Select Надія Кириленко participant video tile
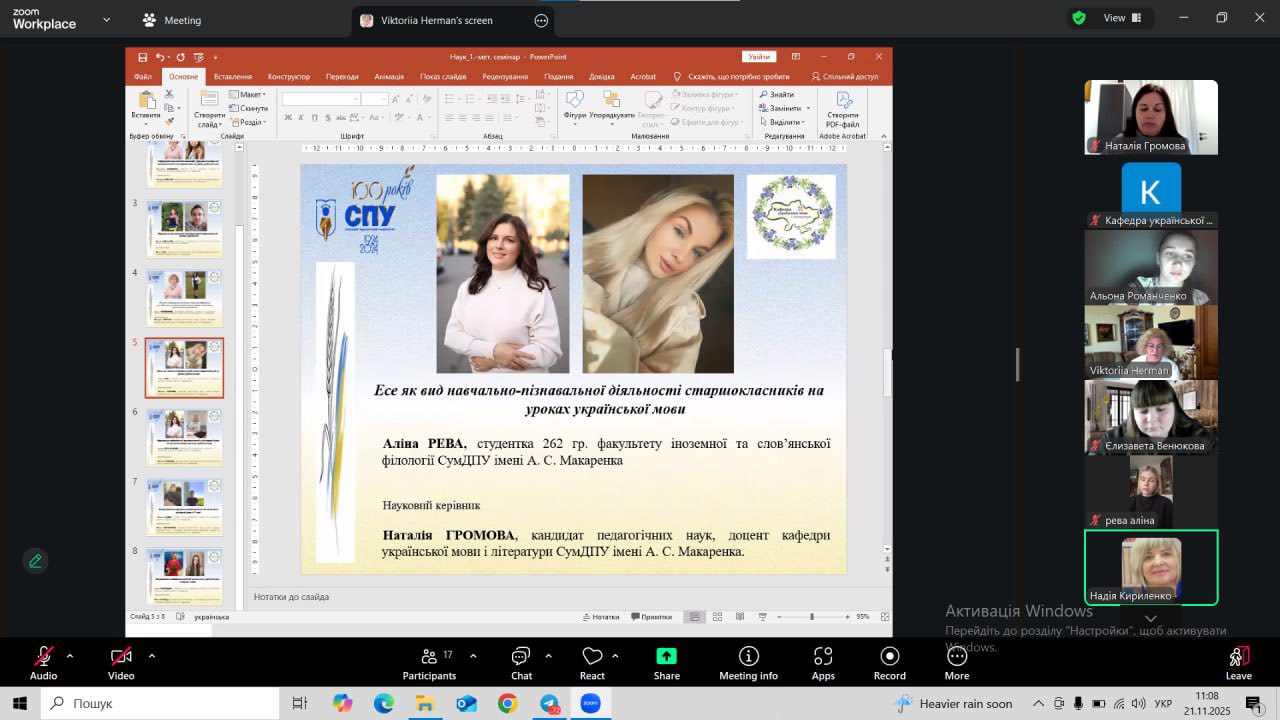1280x720 pixels. (1151, 567)
